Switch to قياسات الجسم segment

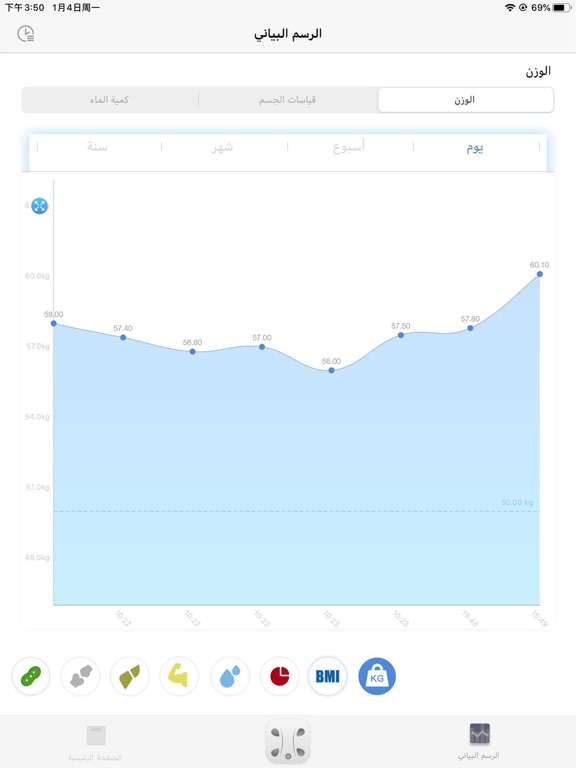point(288,100)
